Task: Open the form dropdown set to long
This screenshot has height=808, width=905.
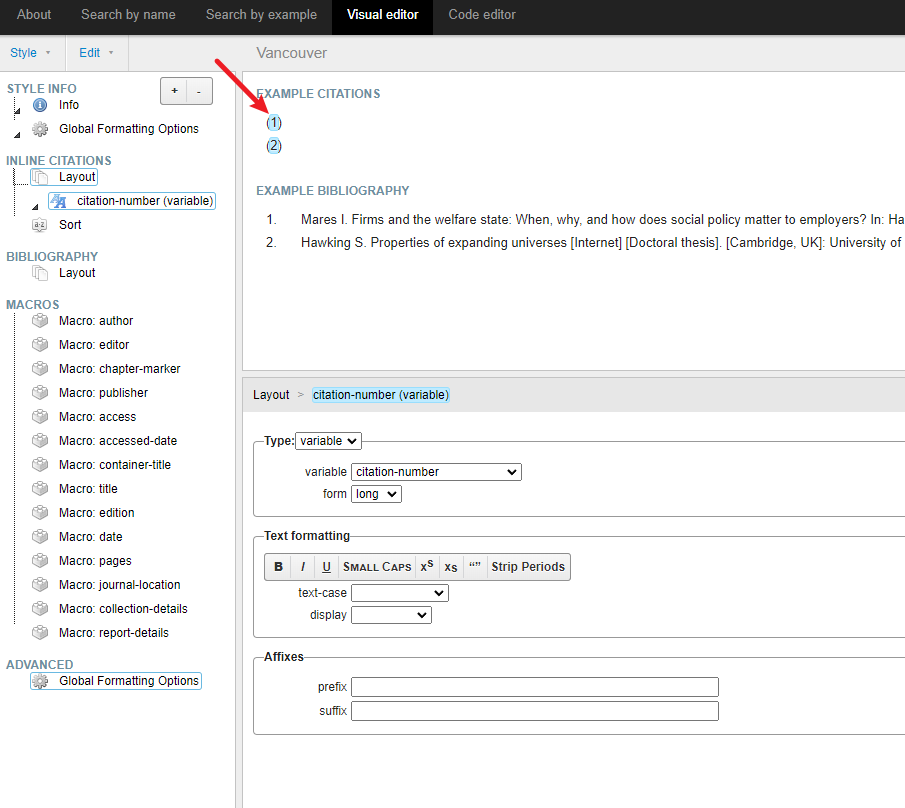Action: [376, 494]
